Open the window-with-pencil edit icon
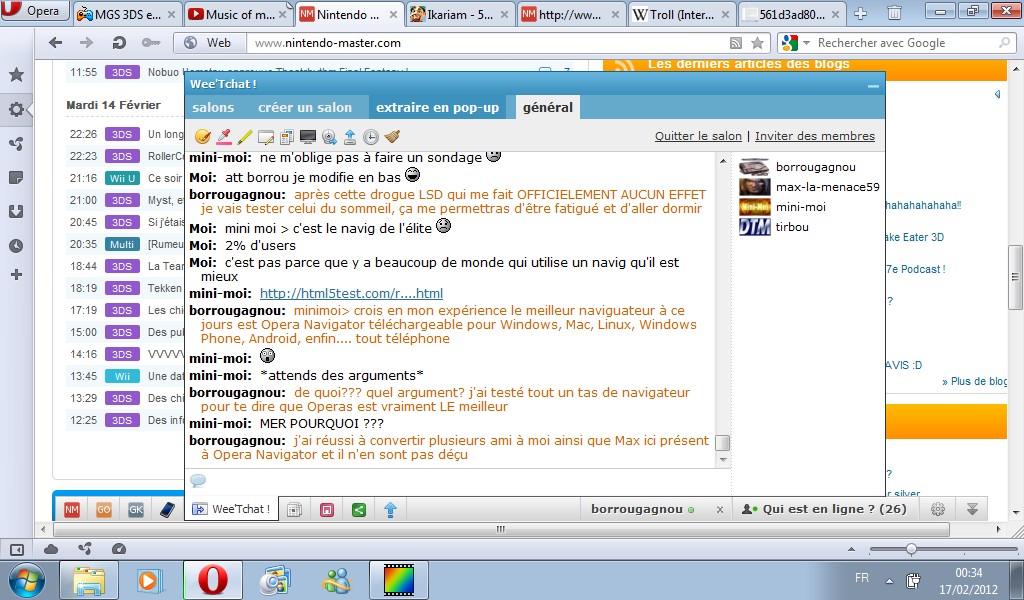This screenshot has height=600, width=1024. [x=266, y=137]
